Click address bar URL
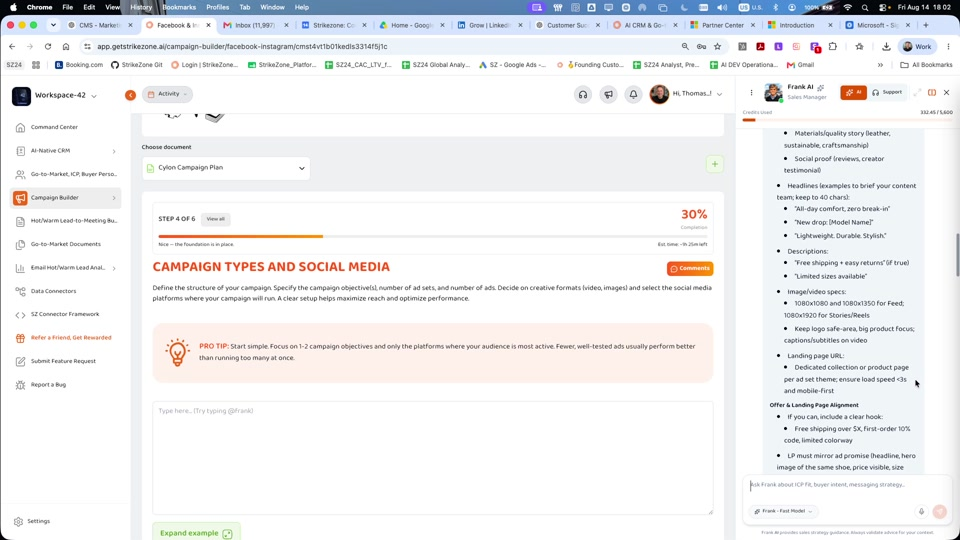This screenshot has width=960, height=540. 242,47
